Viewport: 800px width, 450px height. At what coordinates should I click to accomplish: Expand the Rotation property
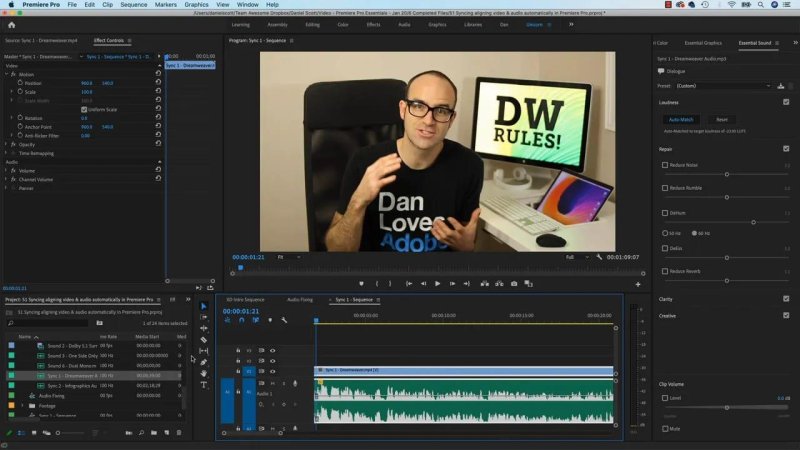(x=12, y=118)
